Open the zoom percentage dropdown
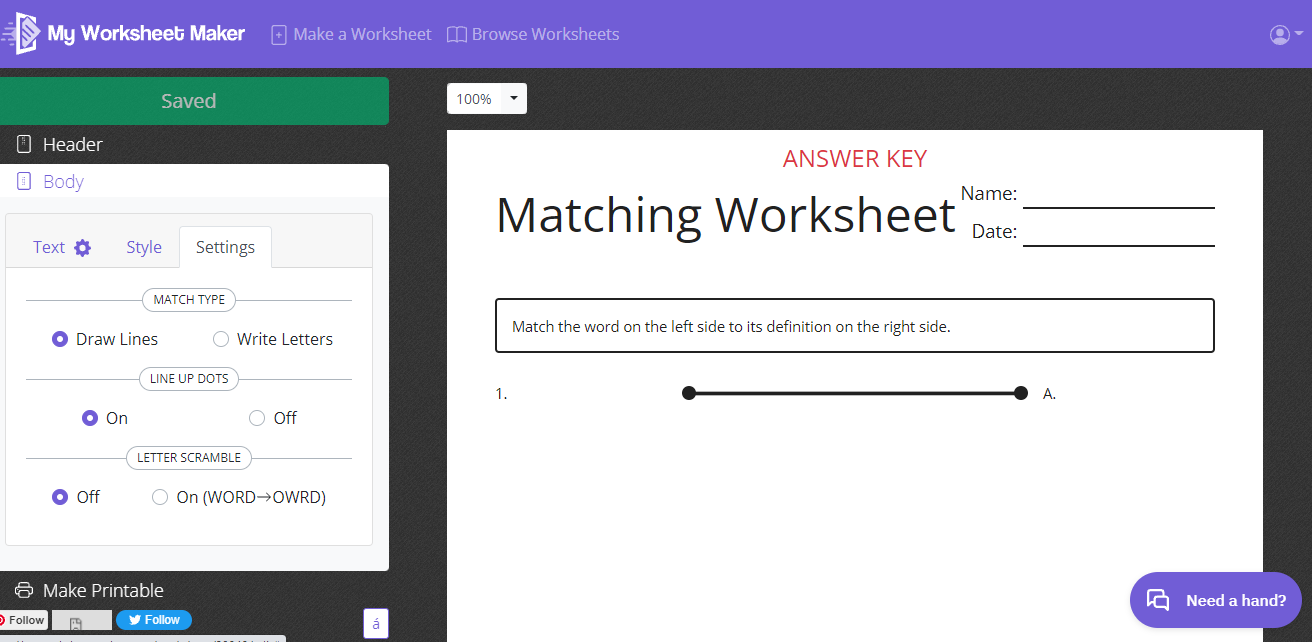 coord(514,98)
